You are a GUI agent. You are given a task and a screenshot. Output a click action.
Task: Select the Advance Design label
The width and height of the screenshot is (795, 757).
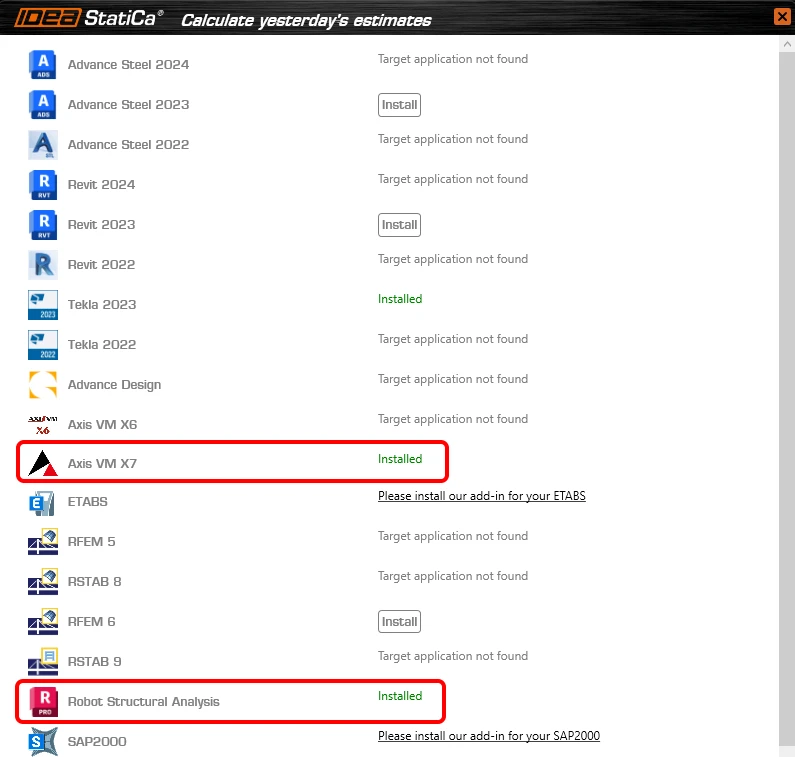pyautogui.click(x=115, y=385)
